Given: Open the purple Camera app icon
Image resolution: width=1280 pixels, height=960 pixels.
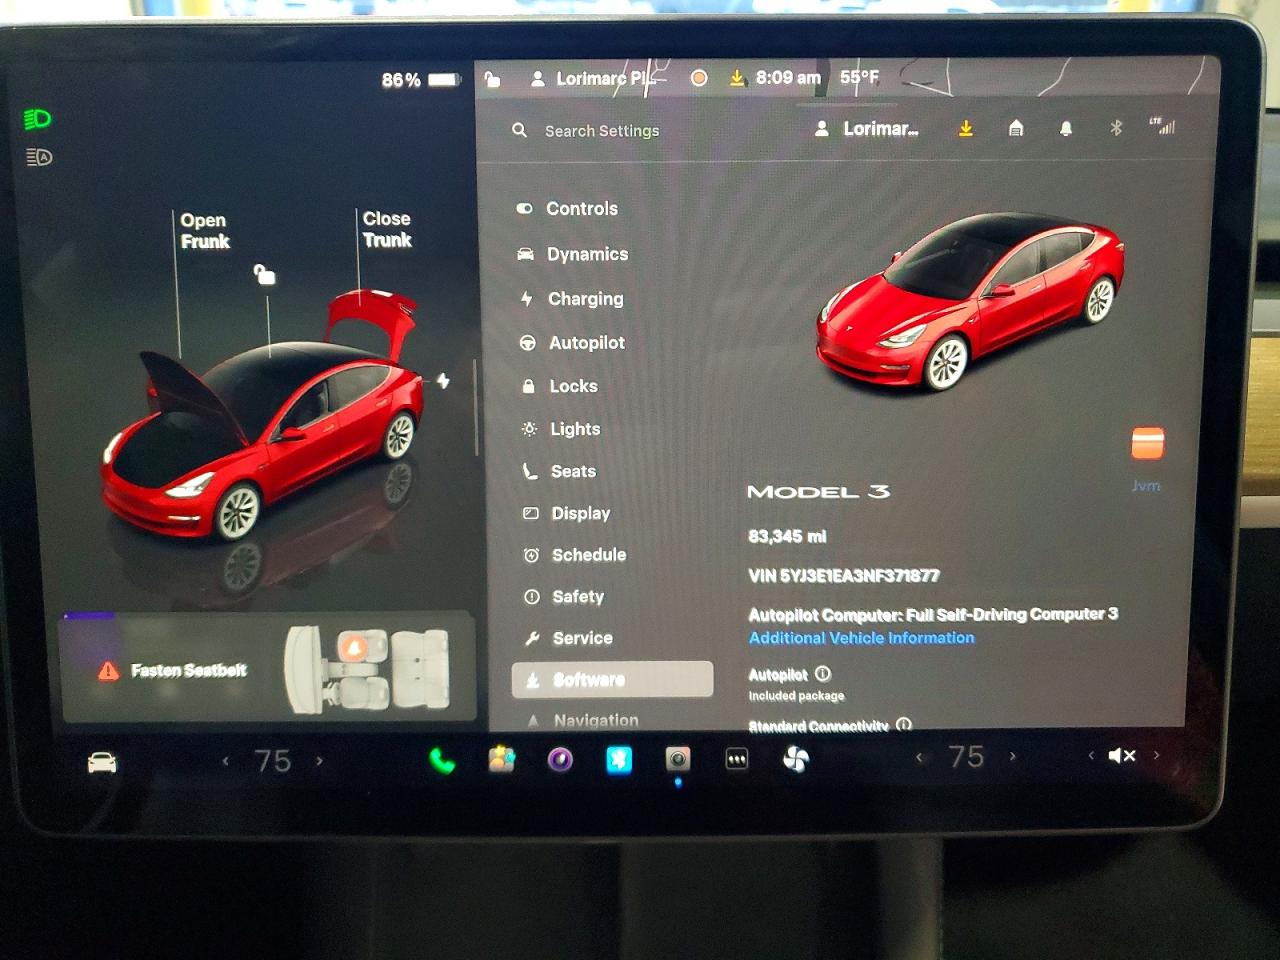Looking at the screenshot, I should coord(560,760).
